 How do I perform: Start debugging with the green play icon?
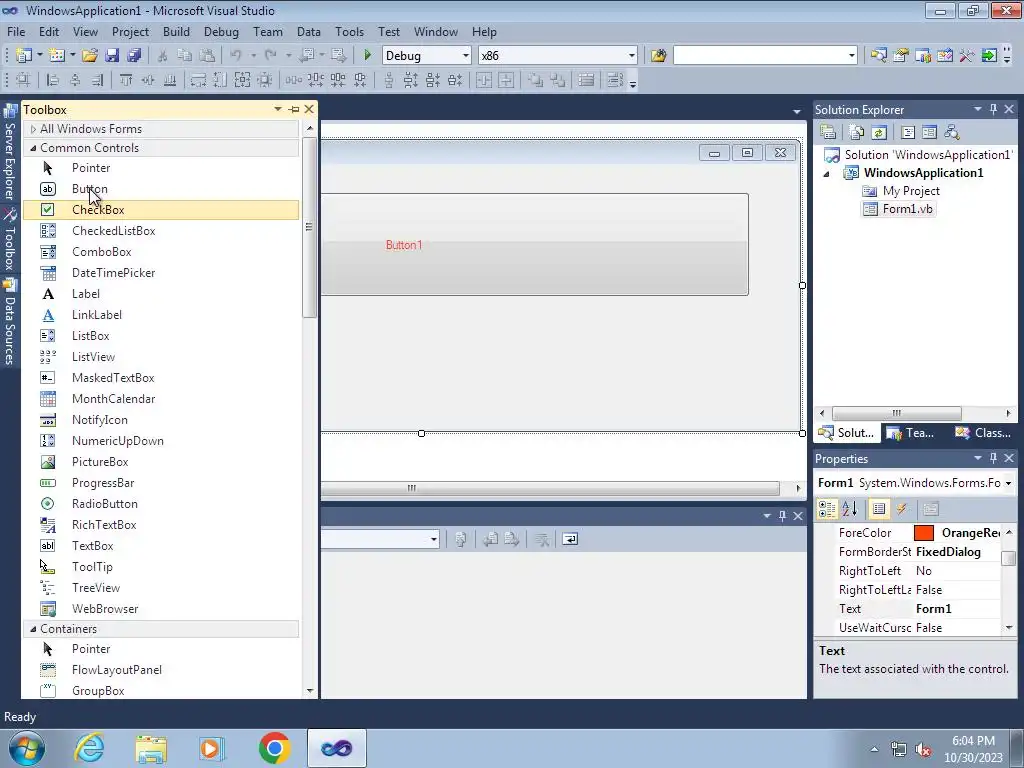pos(367,56)
